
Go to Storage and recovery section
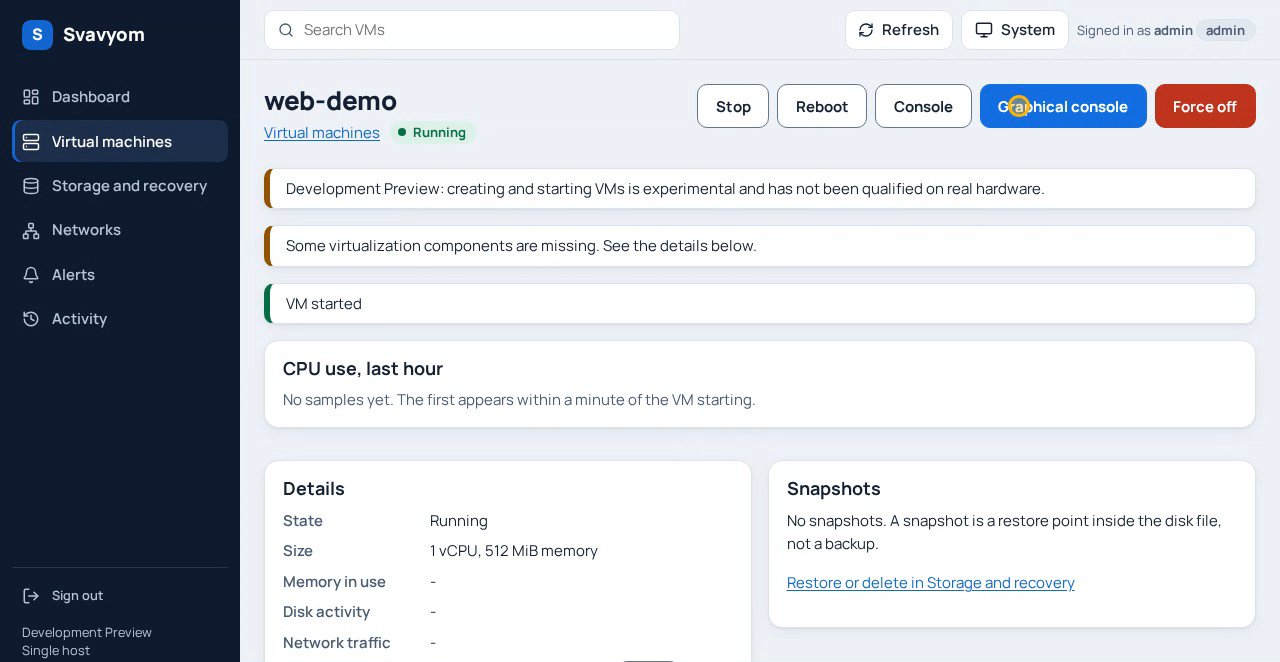(x=120, y=186)
